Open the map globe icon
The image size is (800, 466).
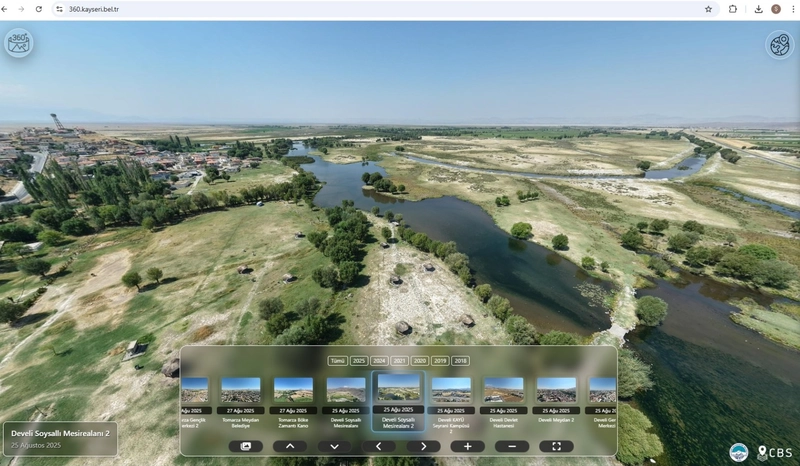pyautogui.click(x=779, y=45)
